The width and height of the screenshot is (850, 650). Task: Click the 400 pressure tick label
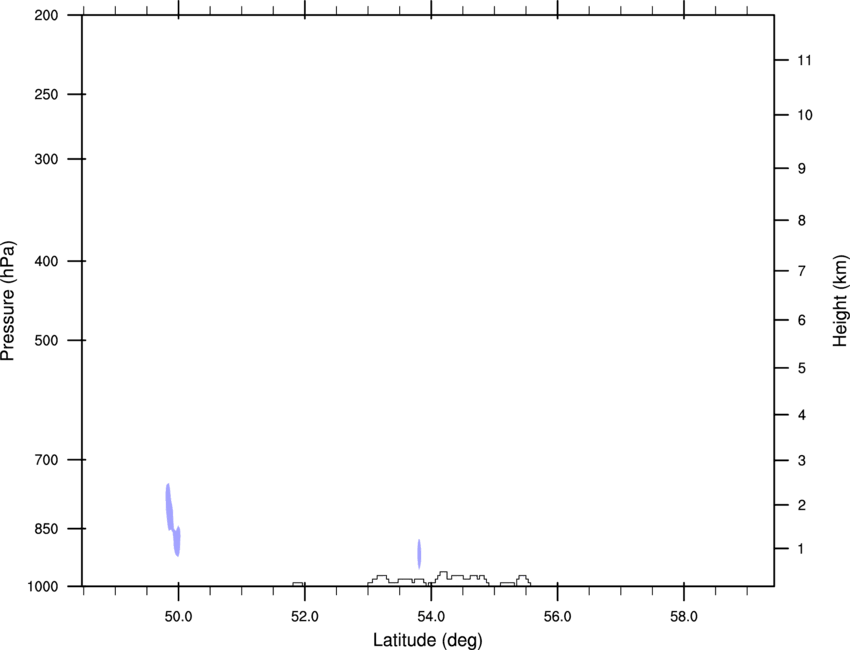[46, 261]
